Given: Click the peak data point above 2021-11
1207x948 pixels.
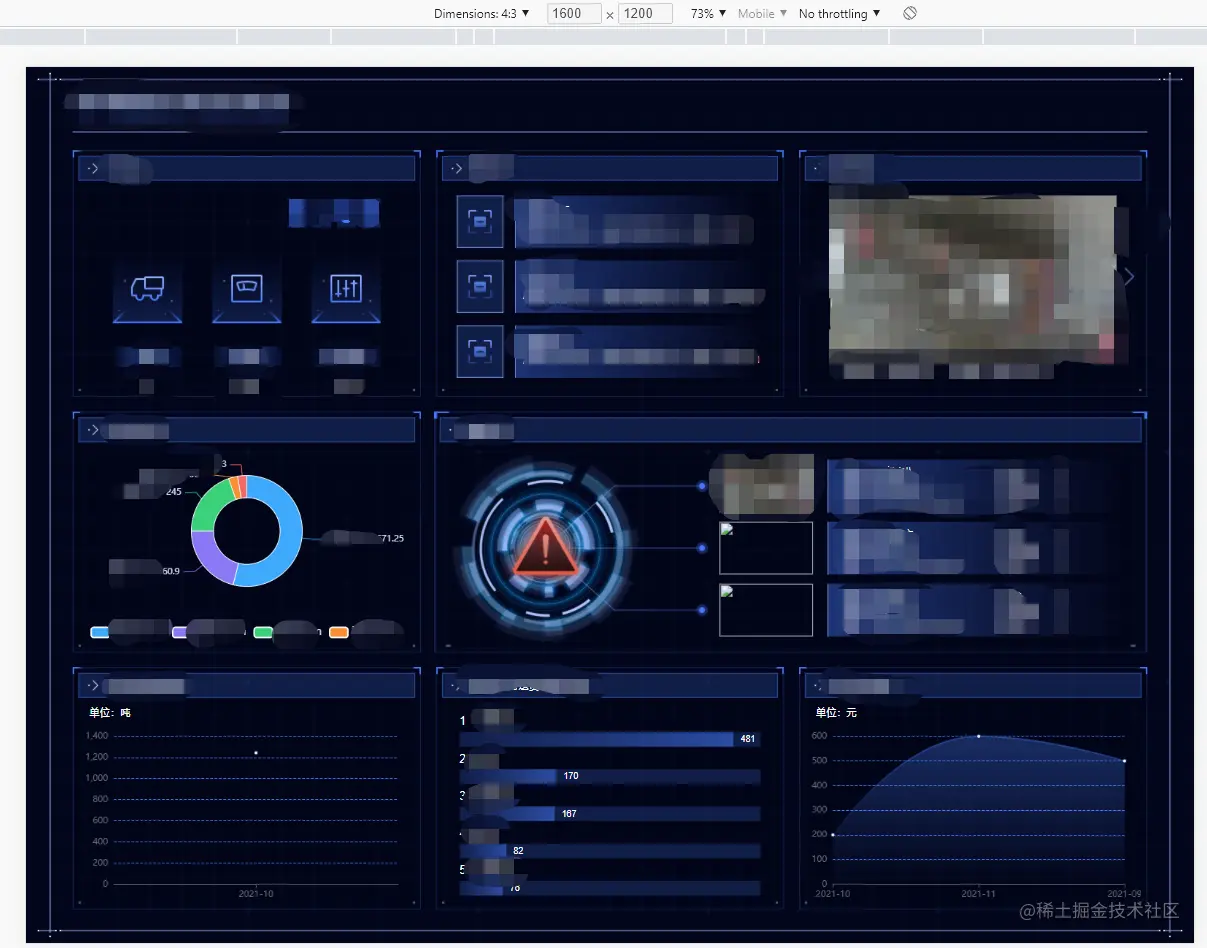Looking at the screenshot, I should coord(978,736).
